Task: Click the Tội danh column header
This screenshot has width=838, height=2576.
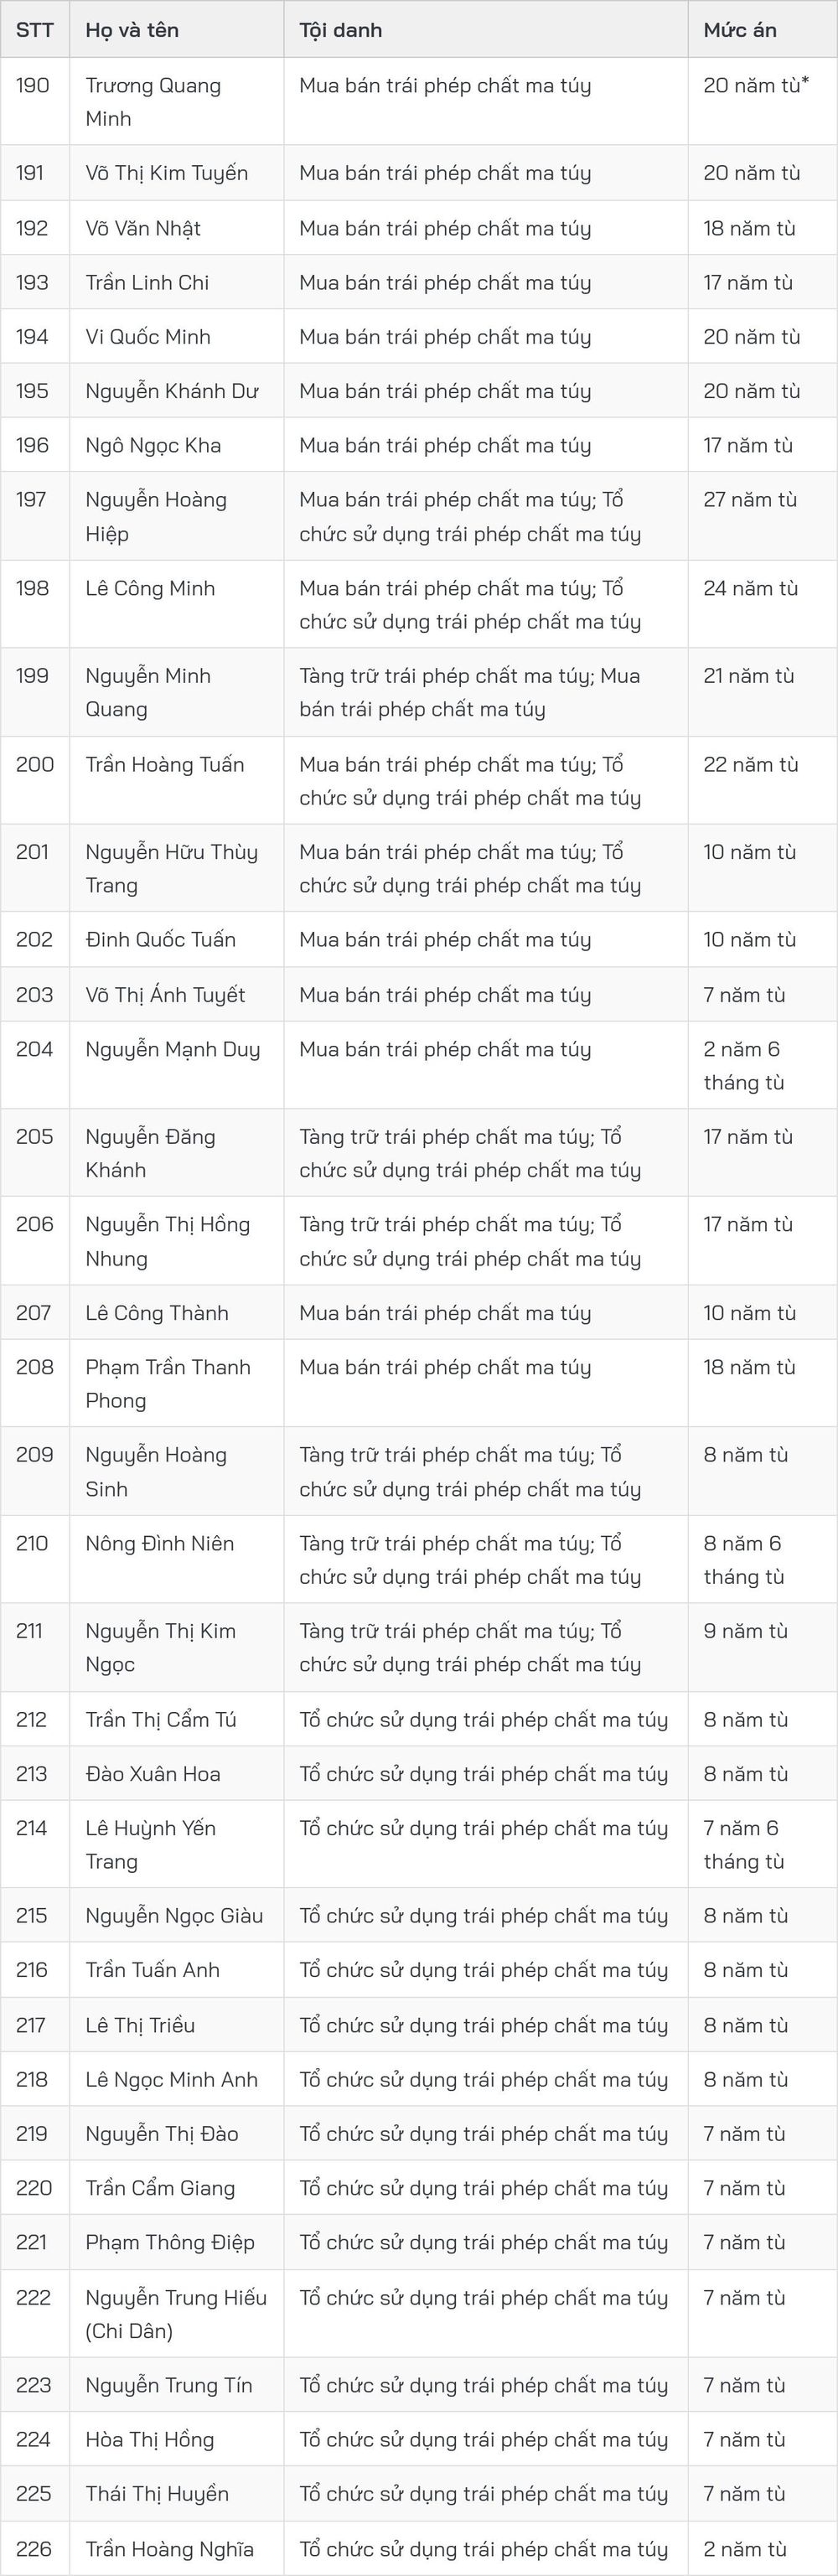Action: tap(340, 30)
